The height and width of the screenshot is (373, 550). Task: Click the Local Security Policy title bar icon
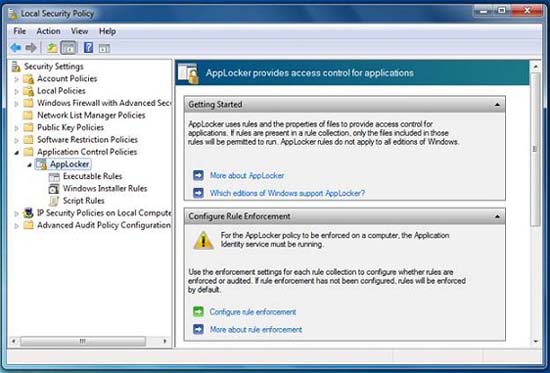click(x=13, y=14)
